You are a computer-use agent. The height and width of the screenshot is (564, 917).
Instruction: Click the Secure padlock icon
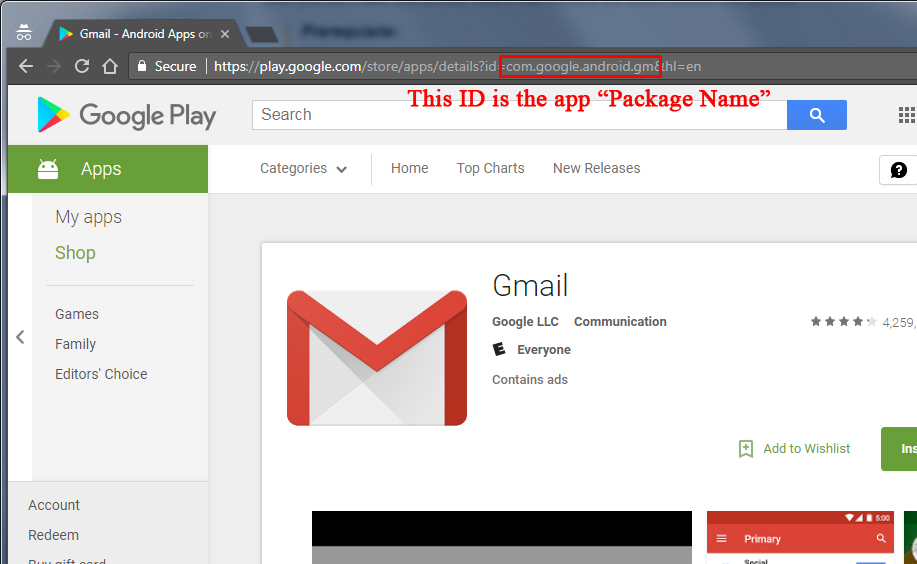click(x=142, y=66)
